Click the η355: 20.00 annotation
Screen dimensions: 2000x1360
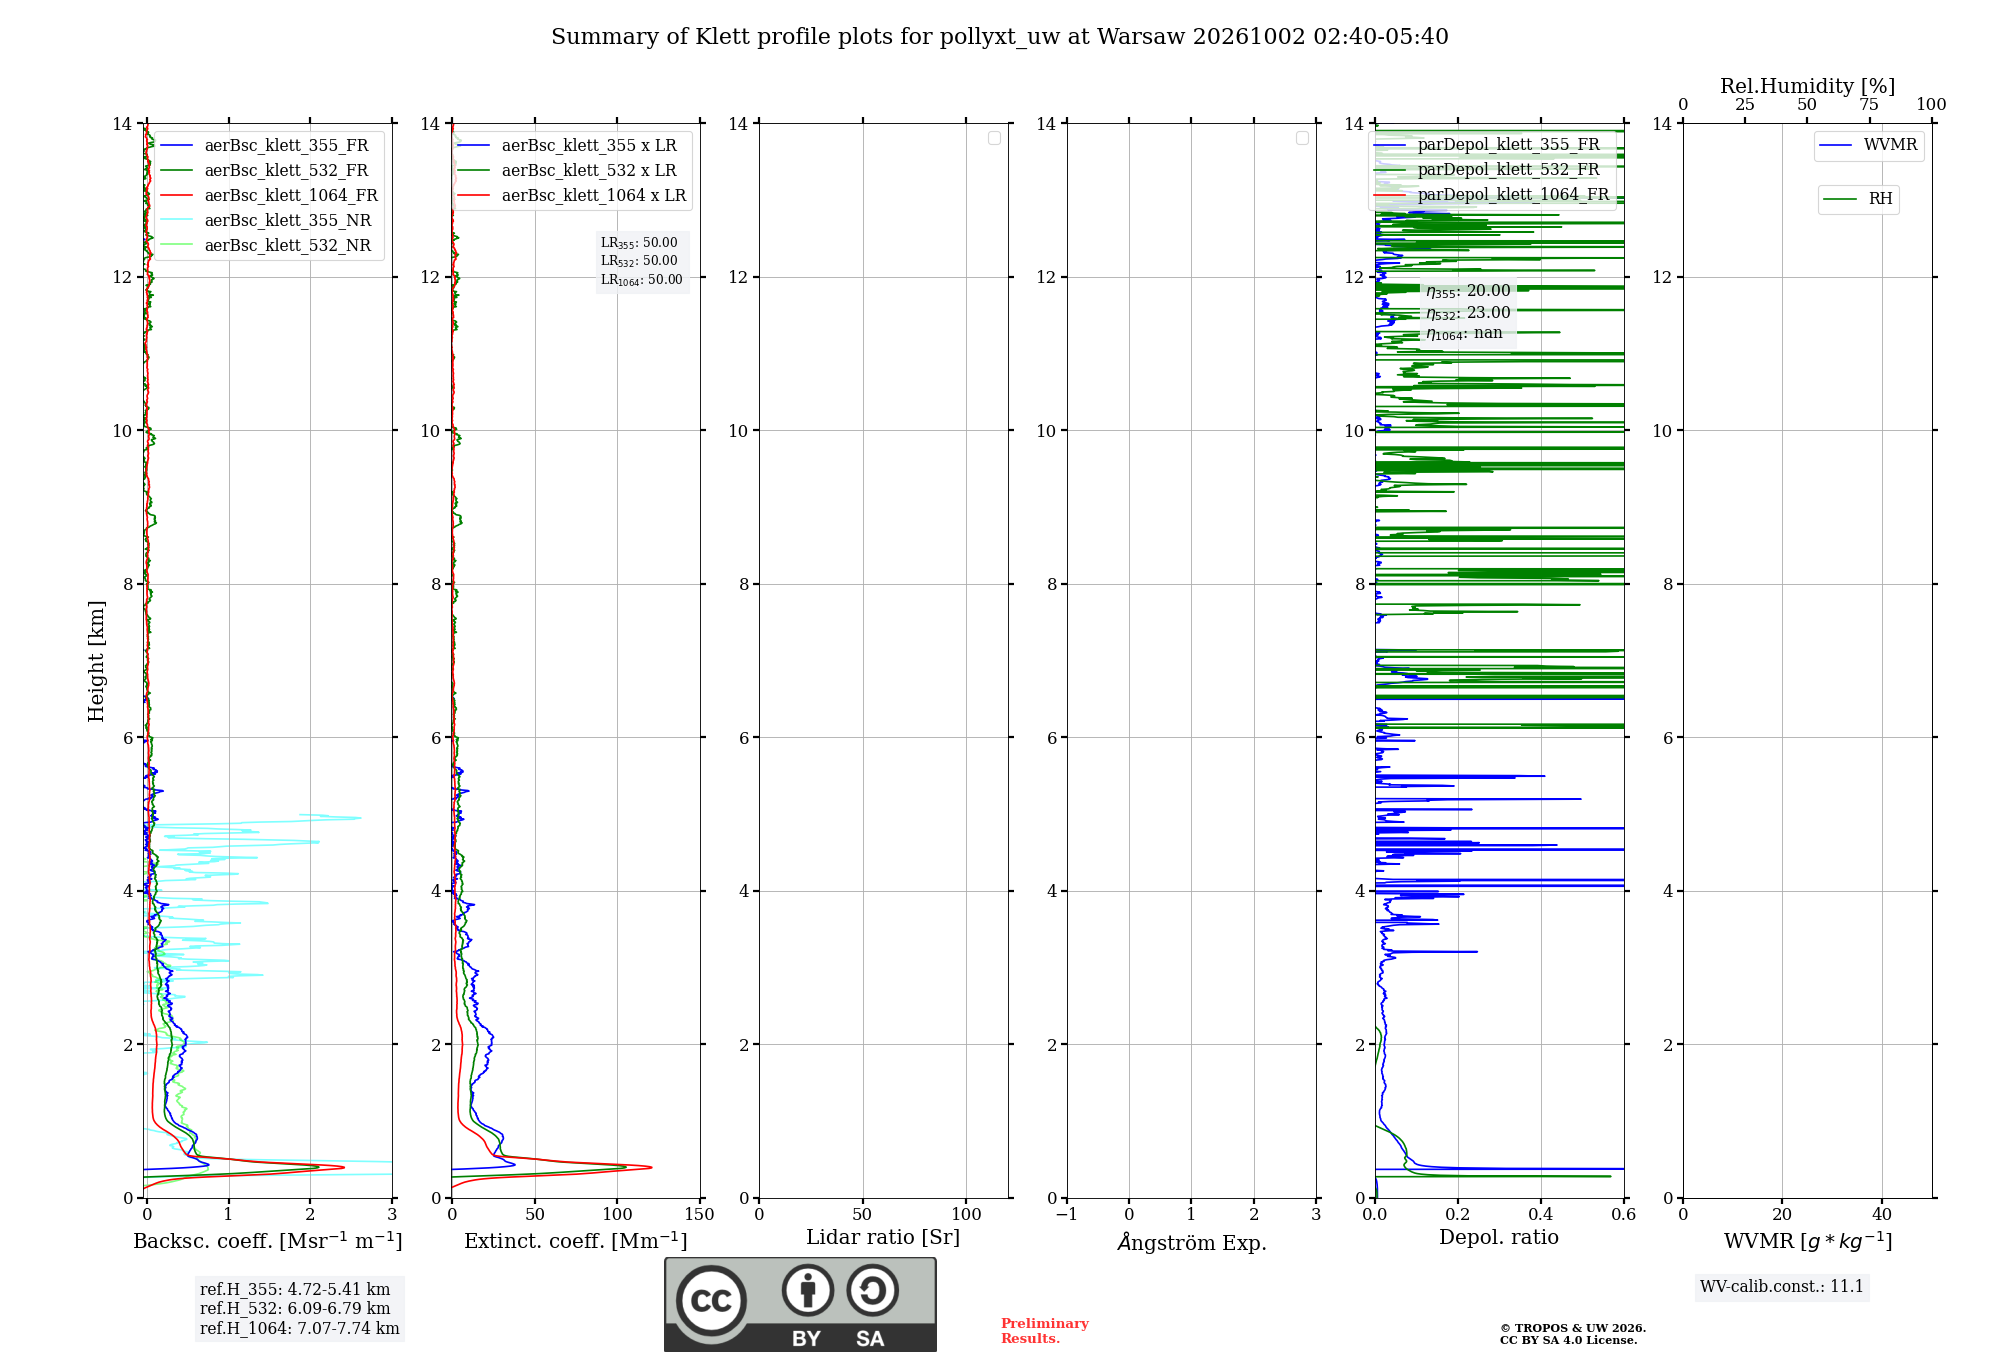[x=1468, y=291]
